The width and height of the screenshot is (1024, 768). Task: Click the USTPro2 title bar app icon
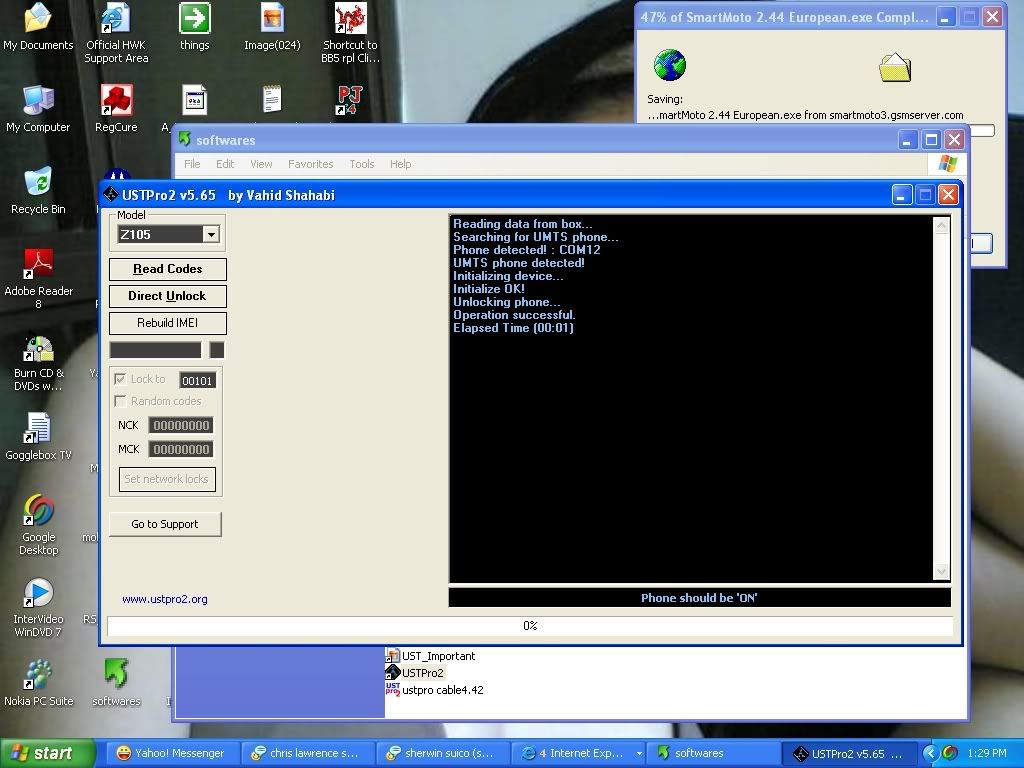pos(110,195)
